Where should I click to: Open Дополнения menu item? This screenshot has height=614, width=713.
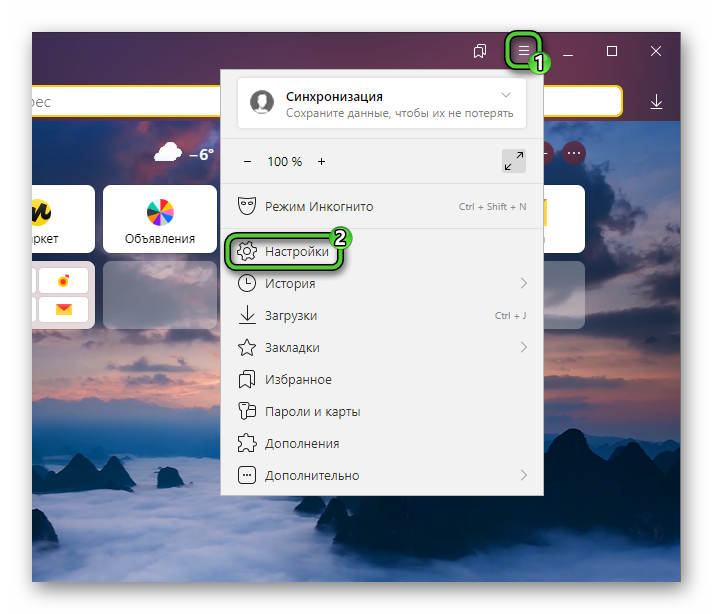coord(382,443)
